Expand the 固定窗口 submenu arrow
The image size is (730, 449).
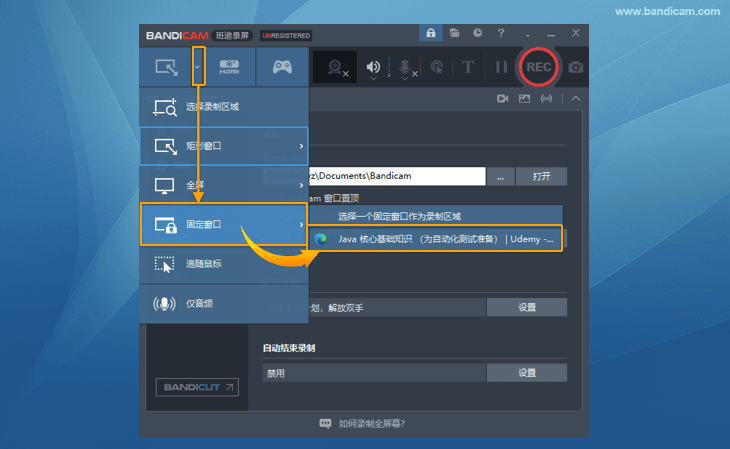click(x=301, y=224)
